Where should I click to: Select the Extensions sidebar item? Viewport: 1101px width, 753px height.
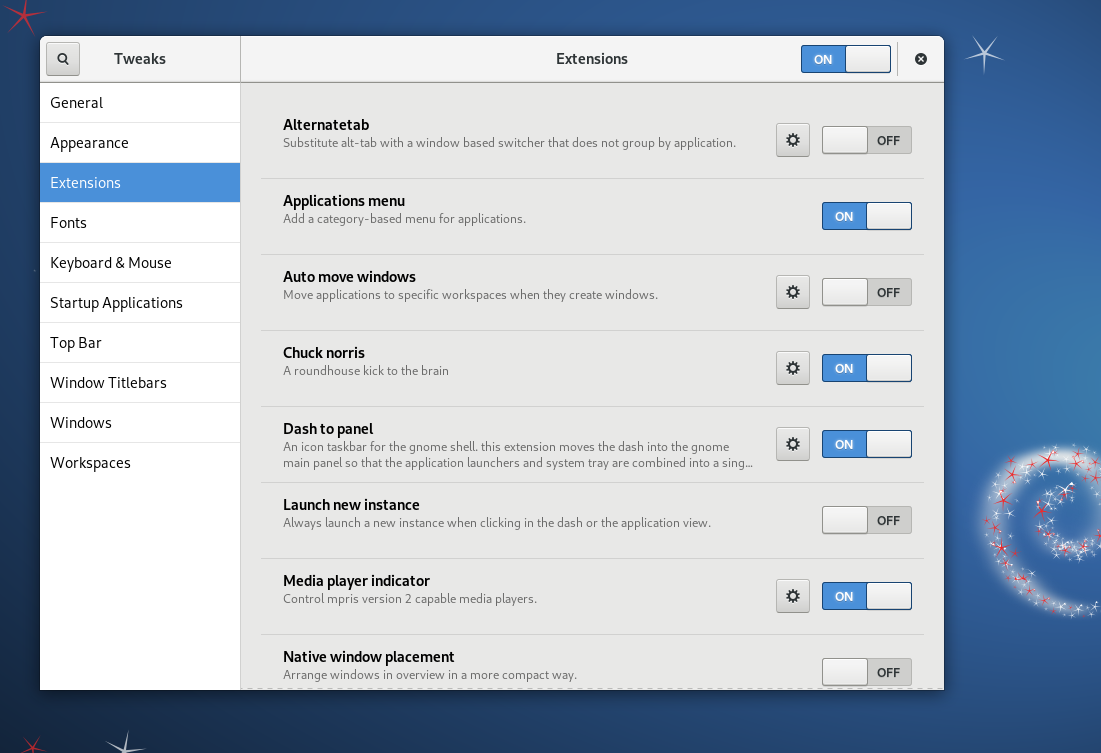pos(140,183)
